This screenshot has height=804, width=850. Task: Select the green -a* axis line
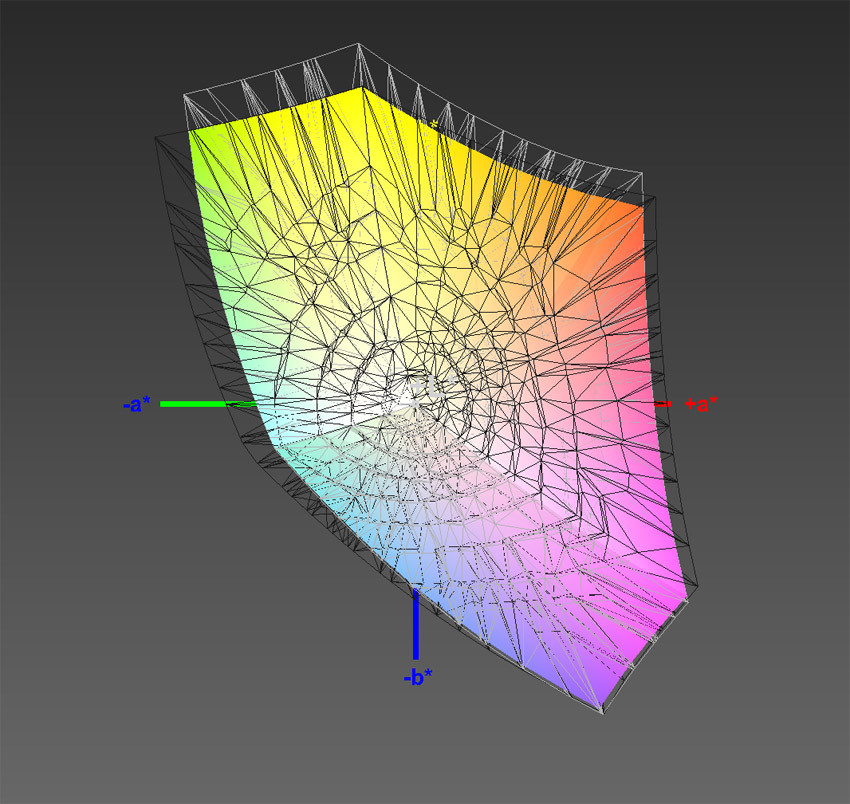[200, 404]
